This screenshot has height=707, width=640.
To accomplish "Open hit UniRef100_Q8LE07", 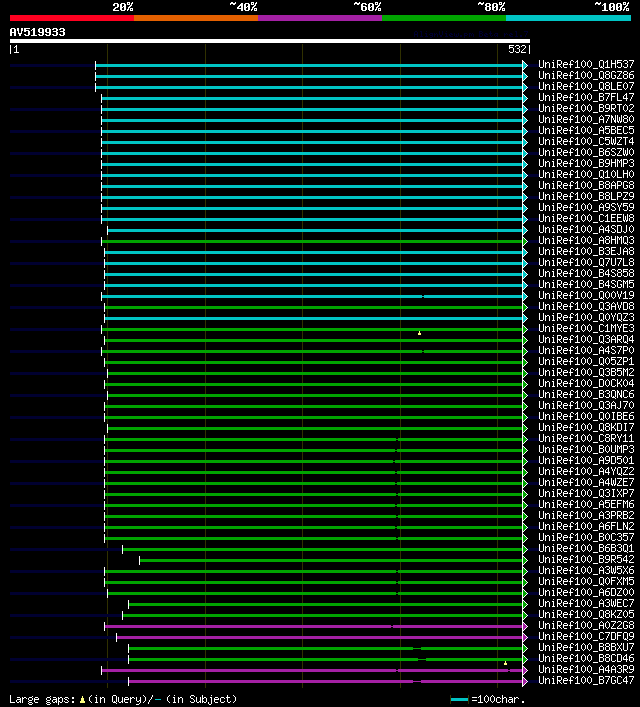I will point(586,87).
